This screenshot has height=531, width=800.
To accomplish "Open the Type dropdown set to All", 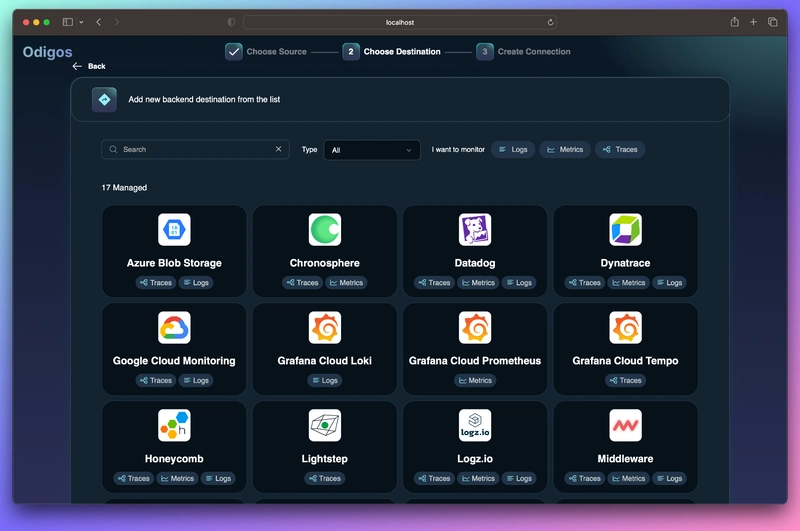I will pyautogui.click(x=372, y=150).
